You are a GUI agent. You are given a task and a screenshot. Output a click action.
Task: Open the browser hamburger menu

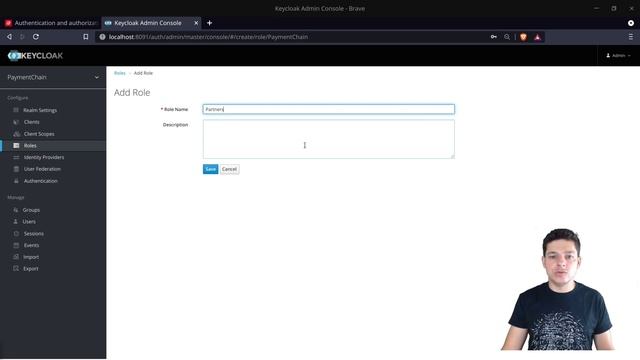click(631, 37)
